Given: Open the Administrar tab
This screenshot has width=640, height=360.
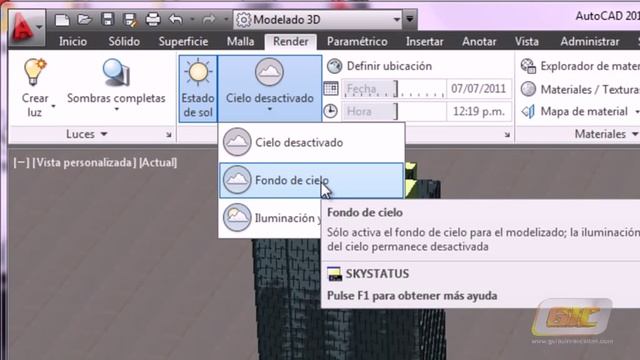Looking at the screenshot, I should [590, 41].
